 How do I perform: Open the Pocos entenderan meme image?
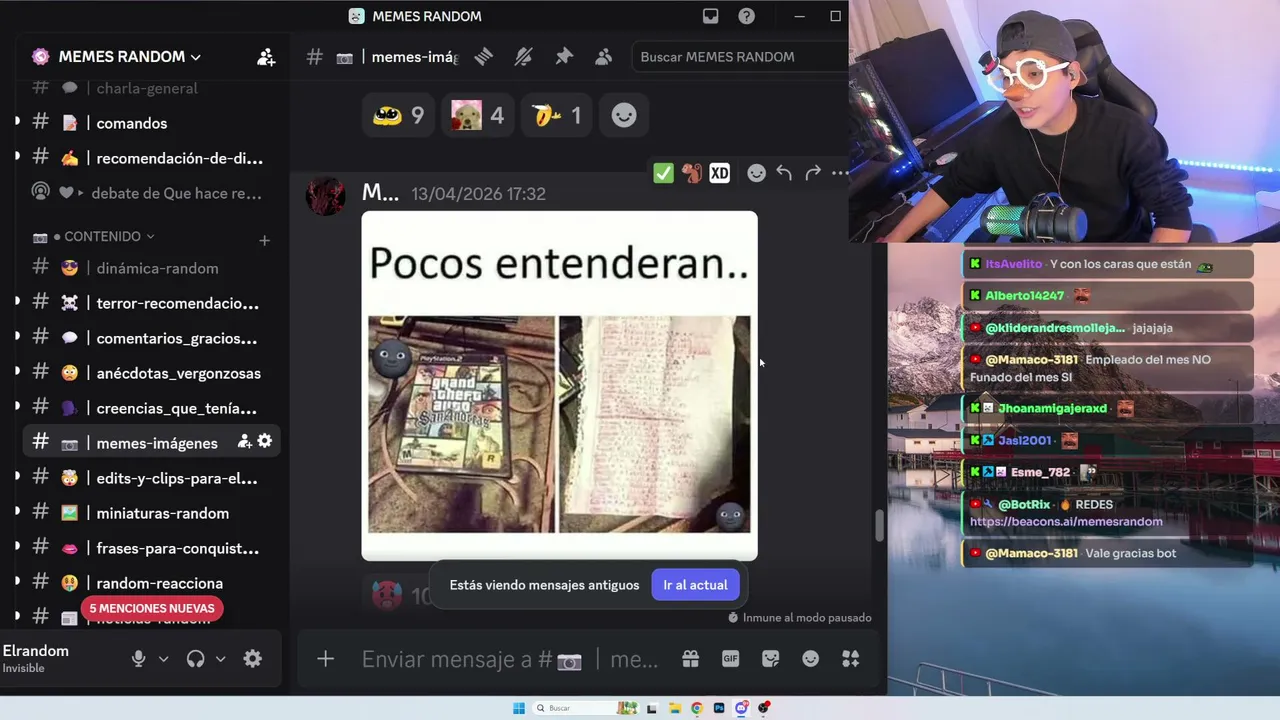559,386
